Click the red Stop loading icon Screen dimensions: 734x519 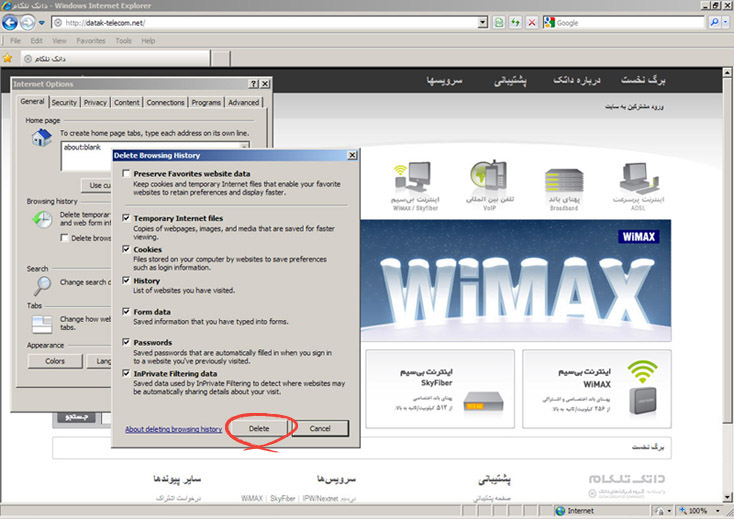click(532, 22)
